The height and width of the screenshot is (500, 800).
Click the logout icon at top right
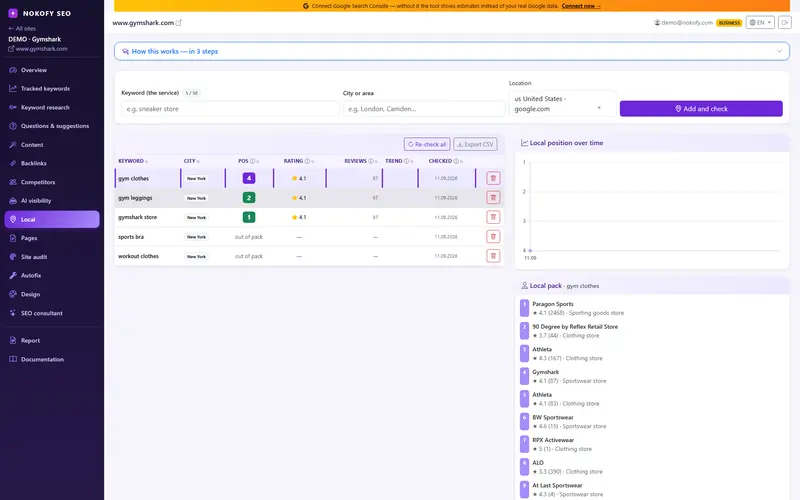click(x=785, y=22)
